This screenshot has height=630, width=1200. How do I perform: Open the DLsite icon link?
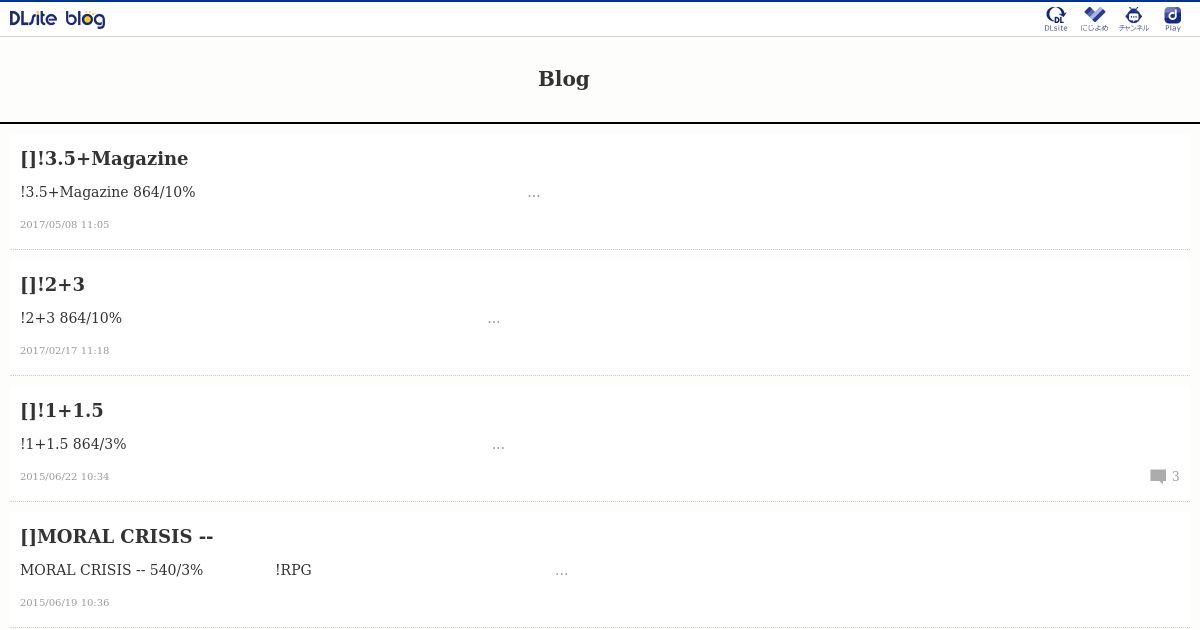(1056, 19)
